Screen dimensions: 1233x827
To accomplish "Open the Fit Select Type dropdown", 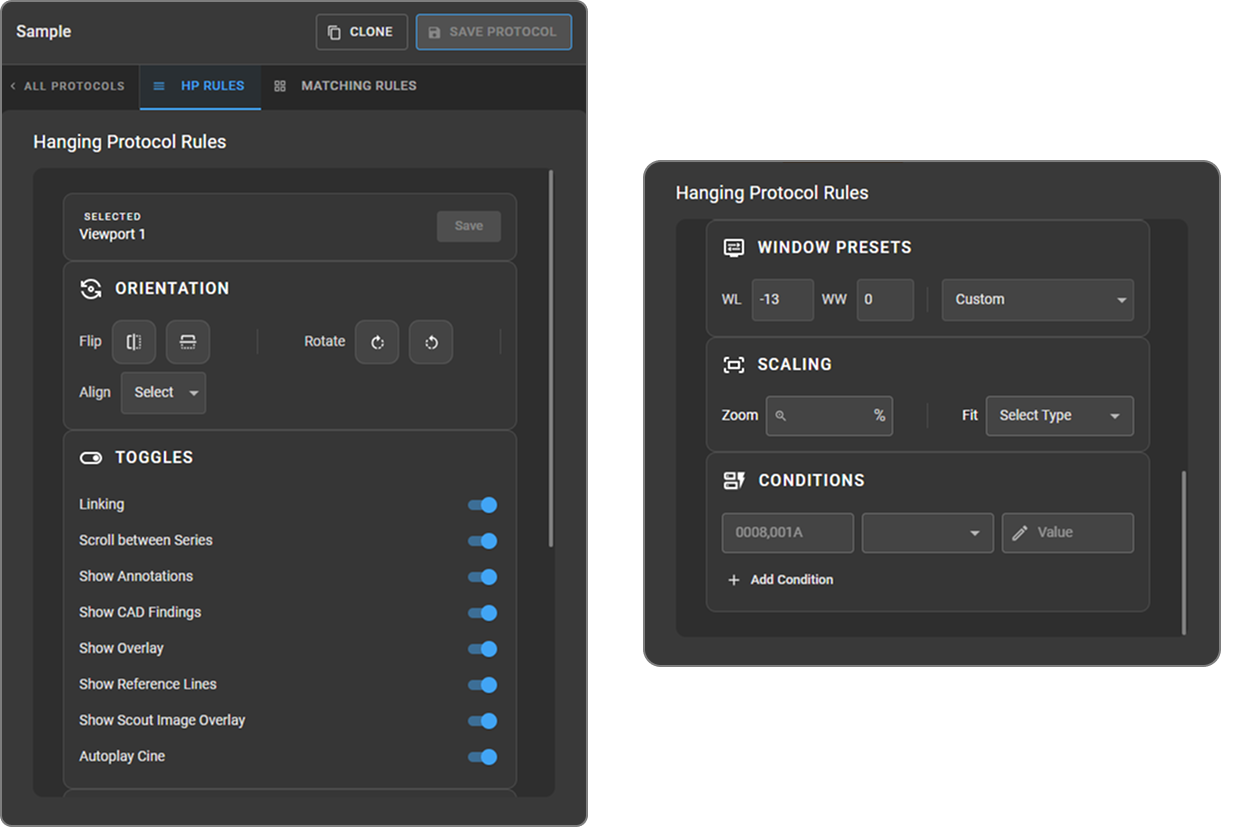I will pos(1060,416).
